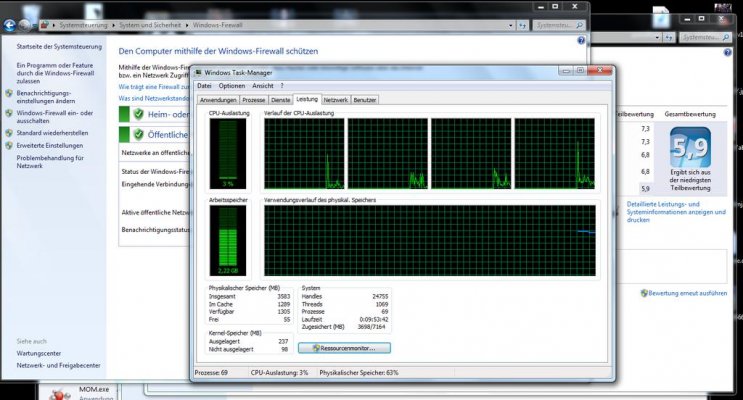This screenshot has height=400, width=743.
Task: Open Detaillierte Leistungs- und Systeminformationen link
Action: tap(676, 212)
